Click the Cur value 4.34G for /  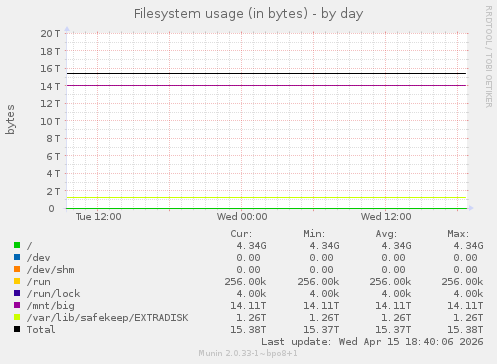[252, 246]
